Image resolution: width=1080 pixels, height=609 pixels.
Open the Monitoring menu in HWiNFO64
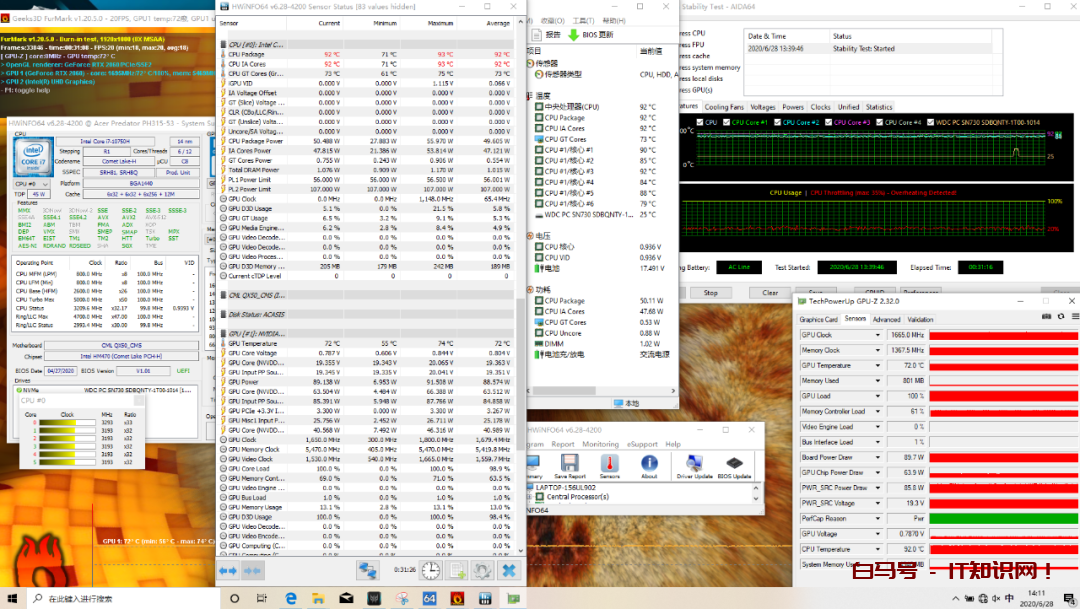600,444
